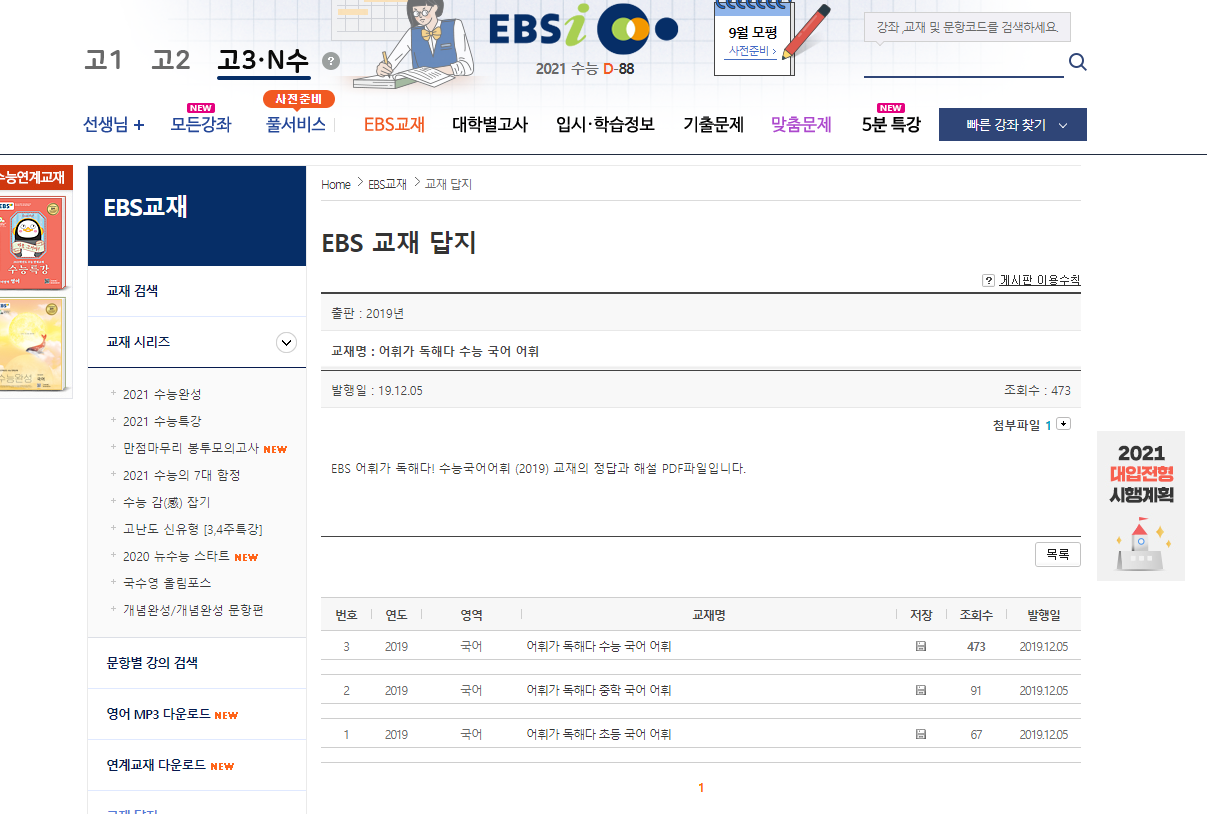Save file for 어휘가 독해다 수능 국어 어휘 row

[921, 647]
